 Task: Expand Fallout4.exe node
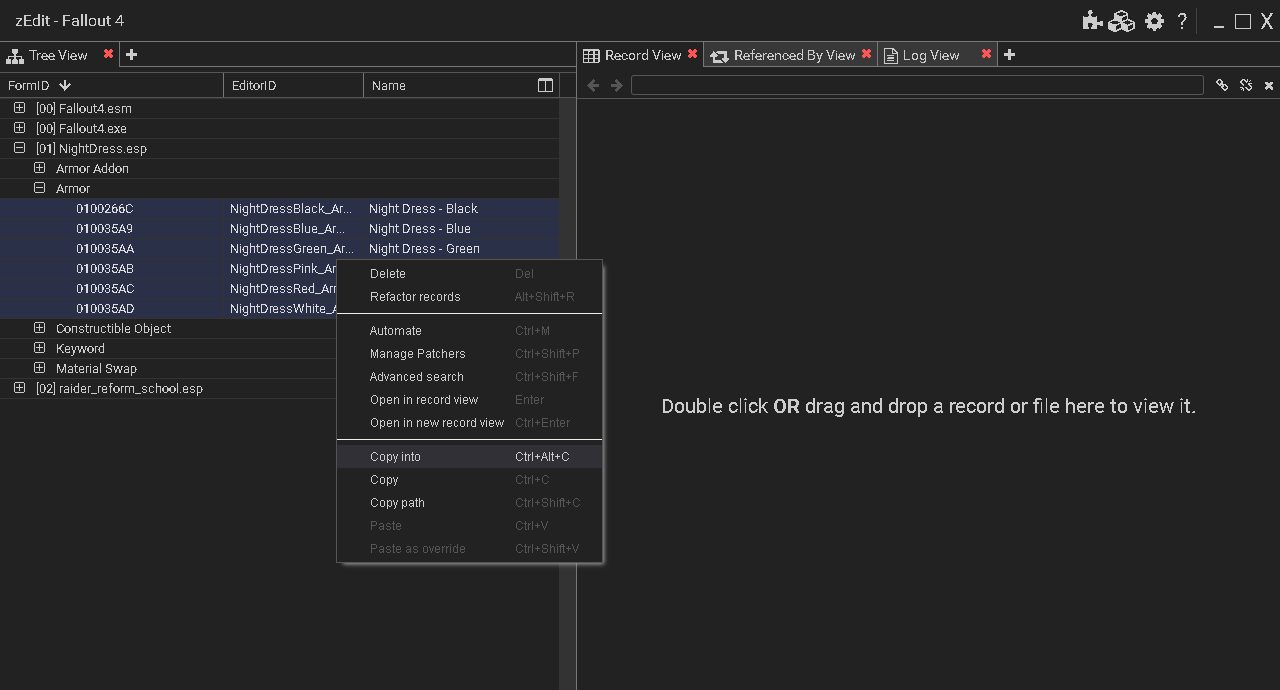coord(19,128)
